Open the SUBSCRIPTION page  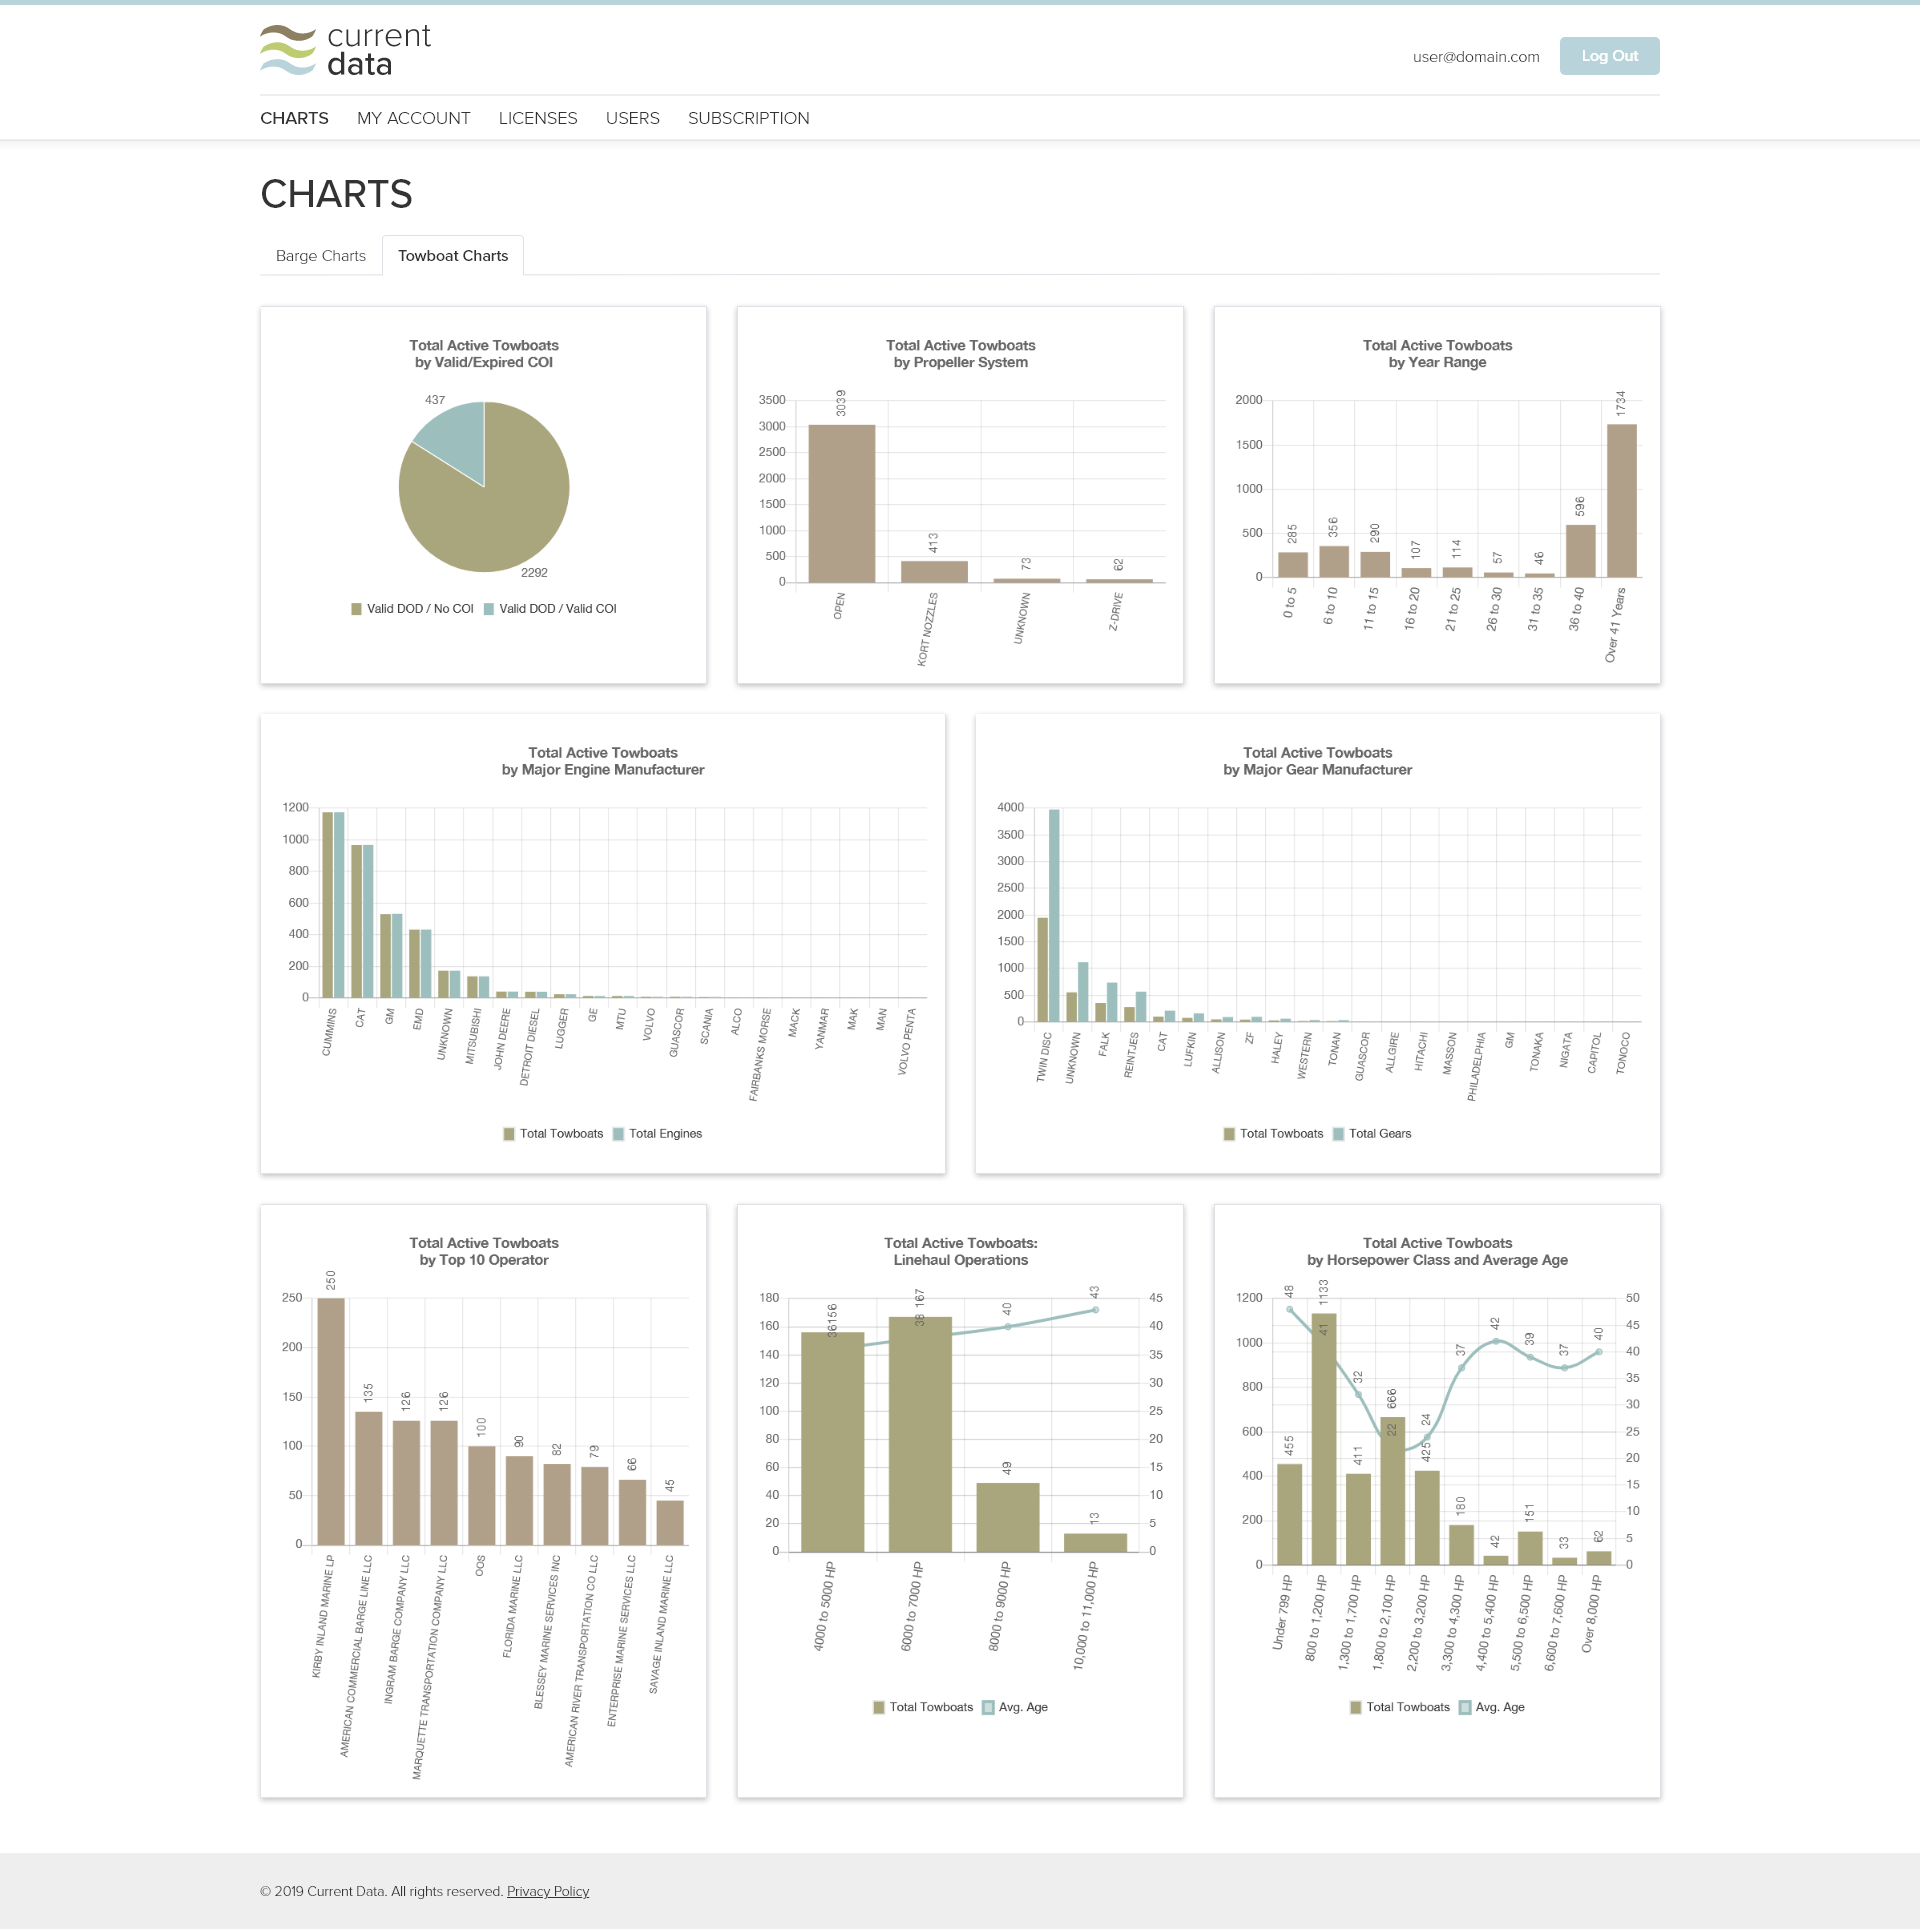(749, 118)
